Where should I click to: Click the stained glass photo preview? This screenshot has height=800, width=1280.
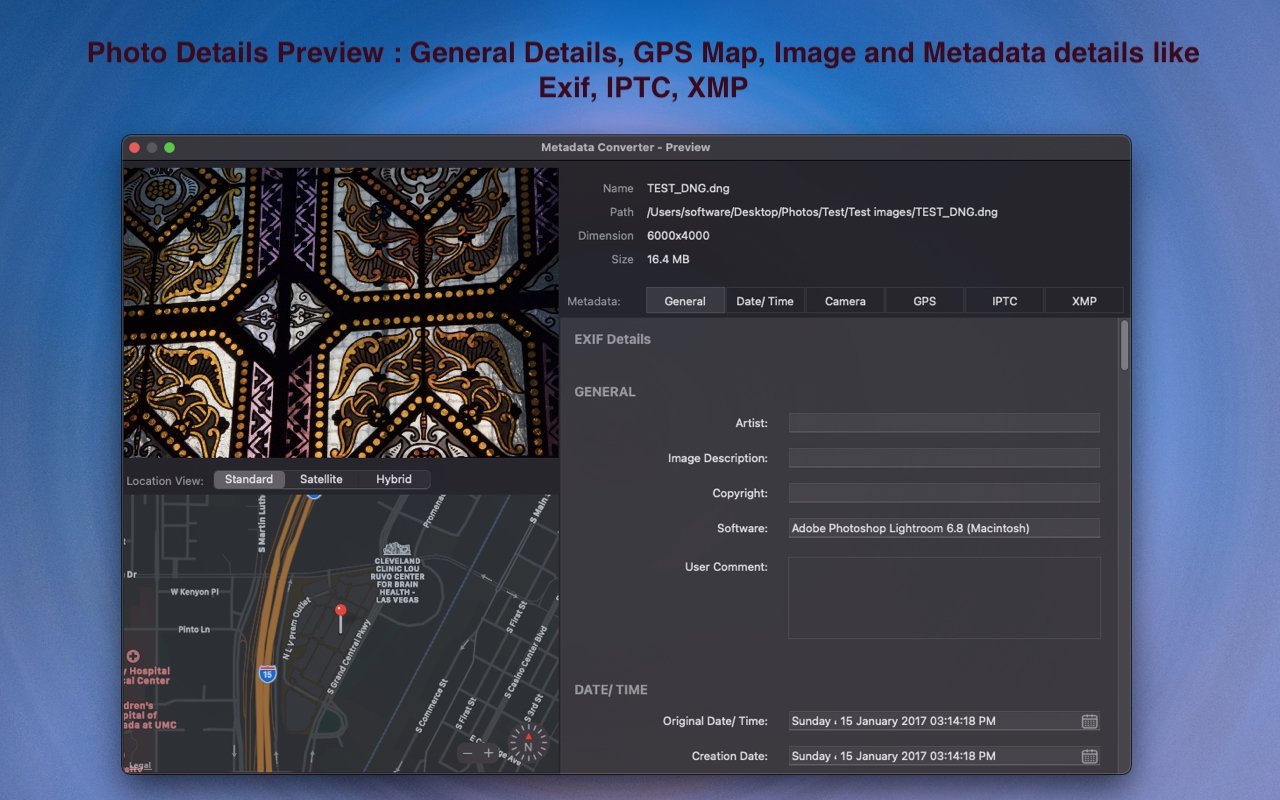point(341,312)
